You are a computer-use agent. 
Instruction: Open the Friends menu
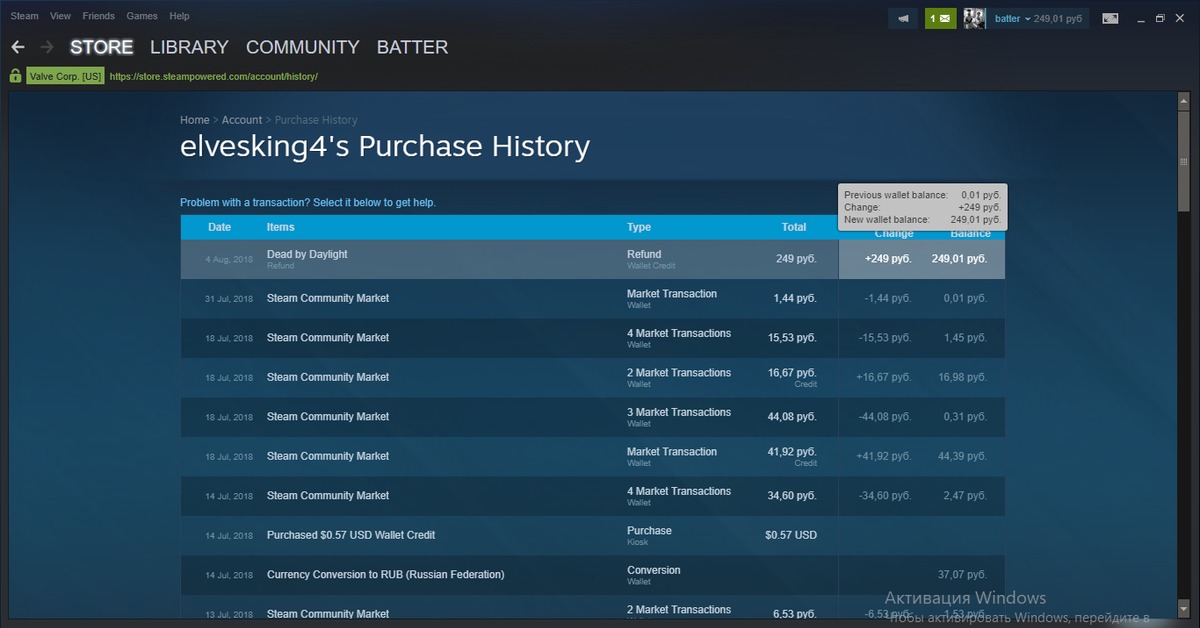[98, 16]
